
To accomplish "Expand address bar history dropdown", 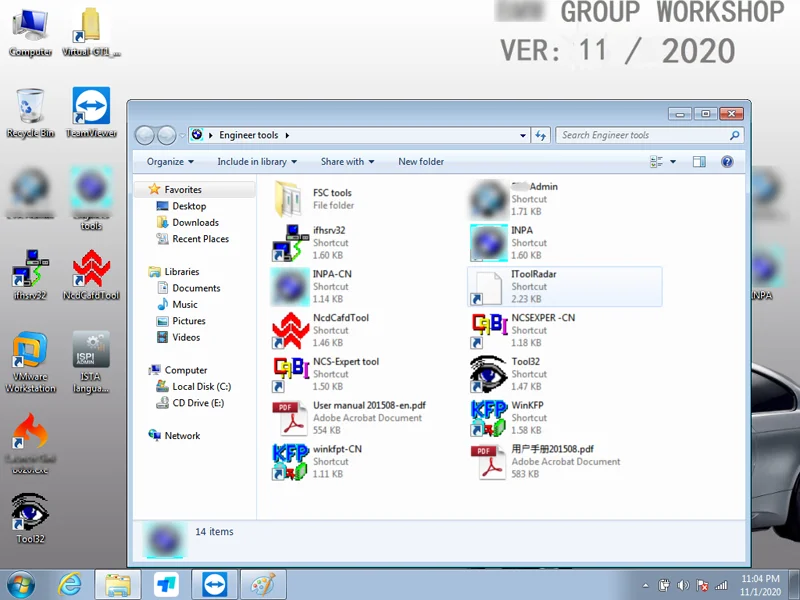I will coord(523,135).
